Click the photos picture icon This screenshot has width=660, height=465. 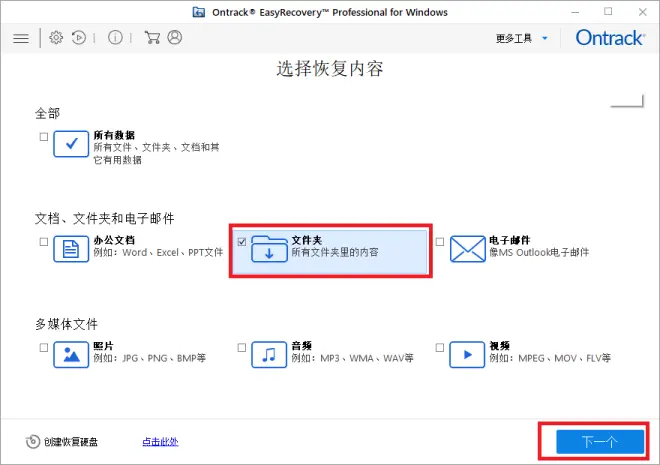point(71,355)
